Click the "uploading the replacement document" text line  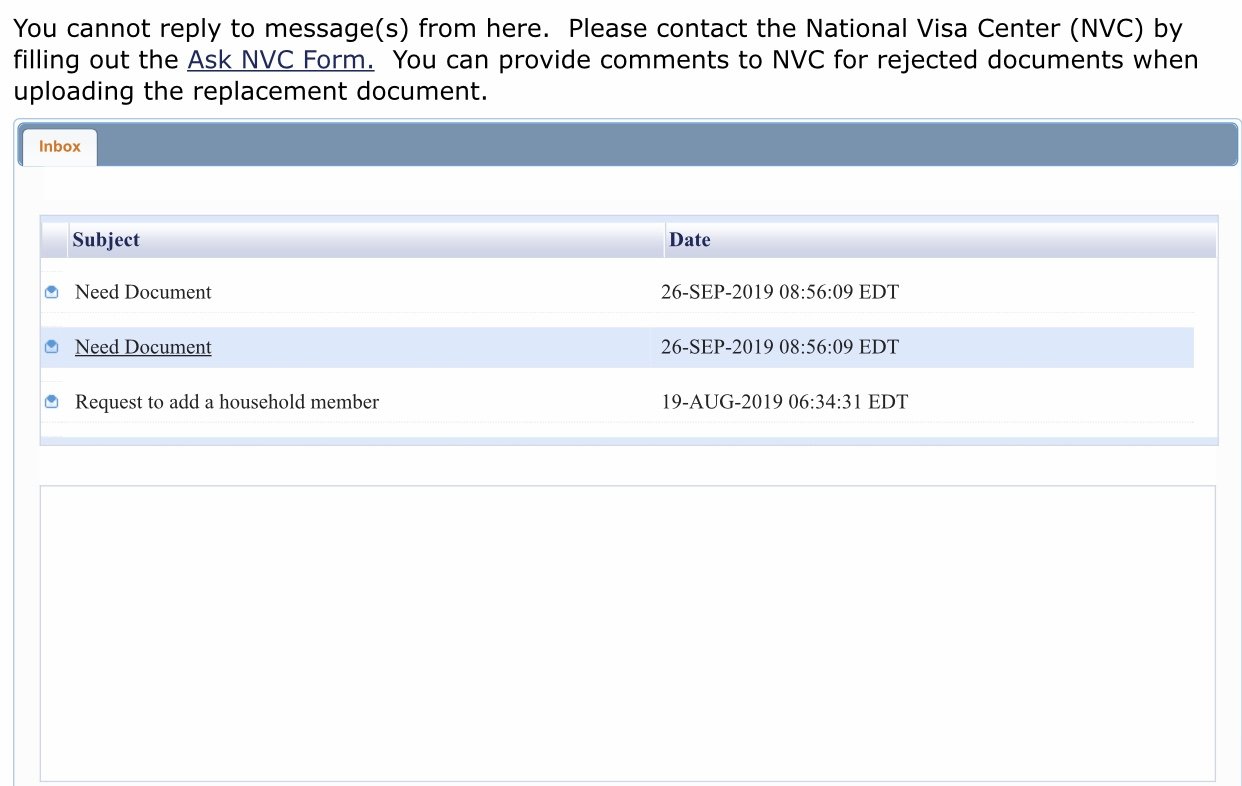pyautogui.click(x=250, y=92)
